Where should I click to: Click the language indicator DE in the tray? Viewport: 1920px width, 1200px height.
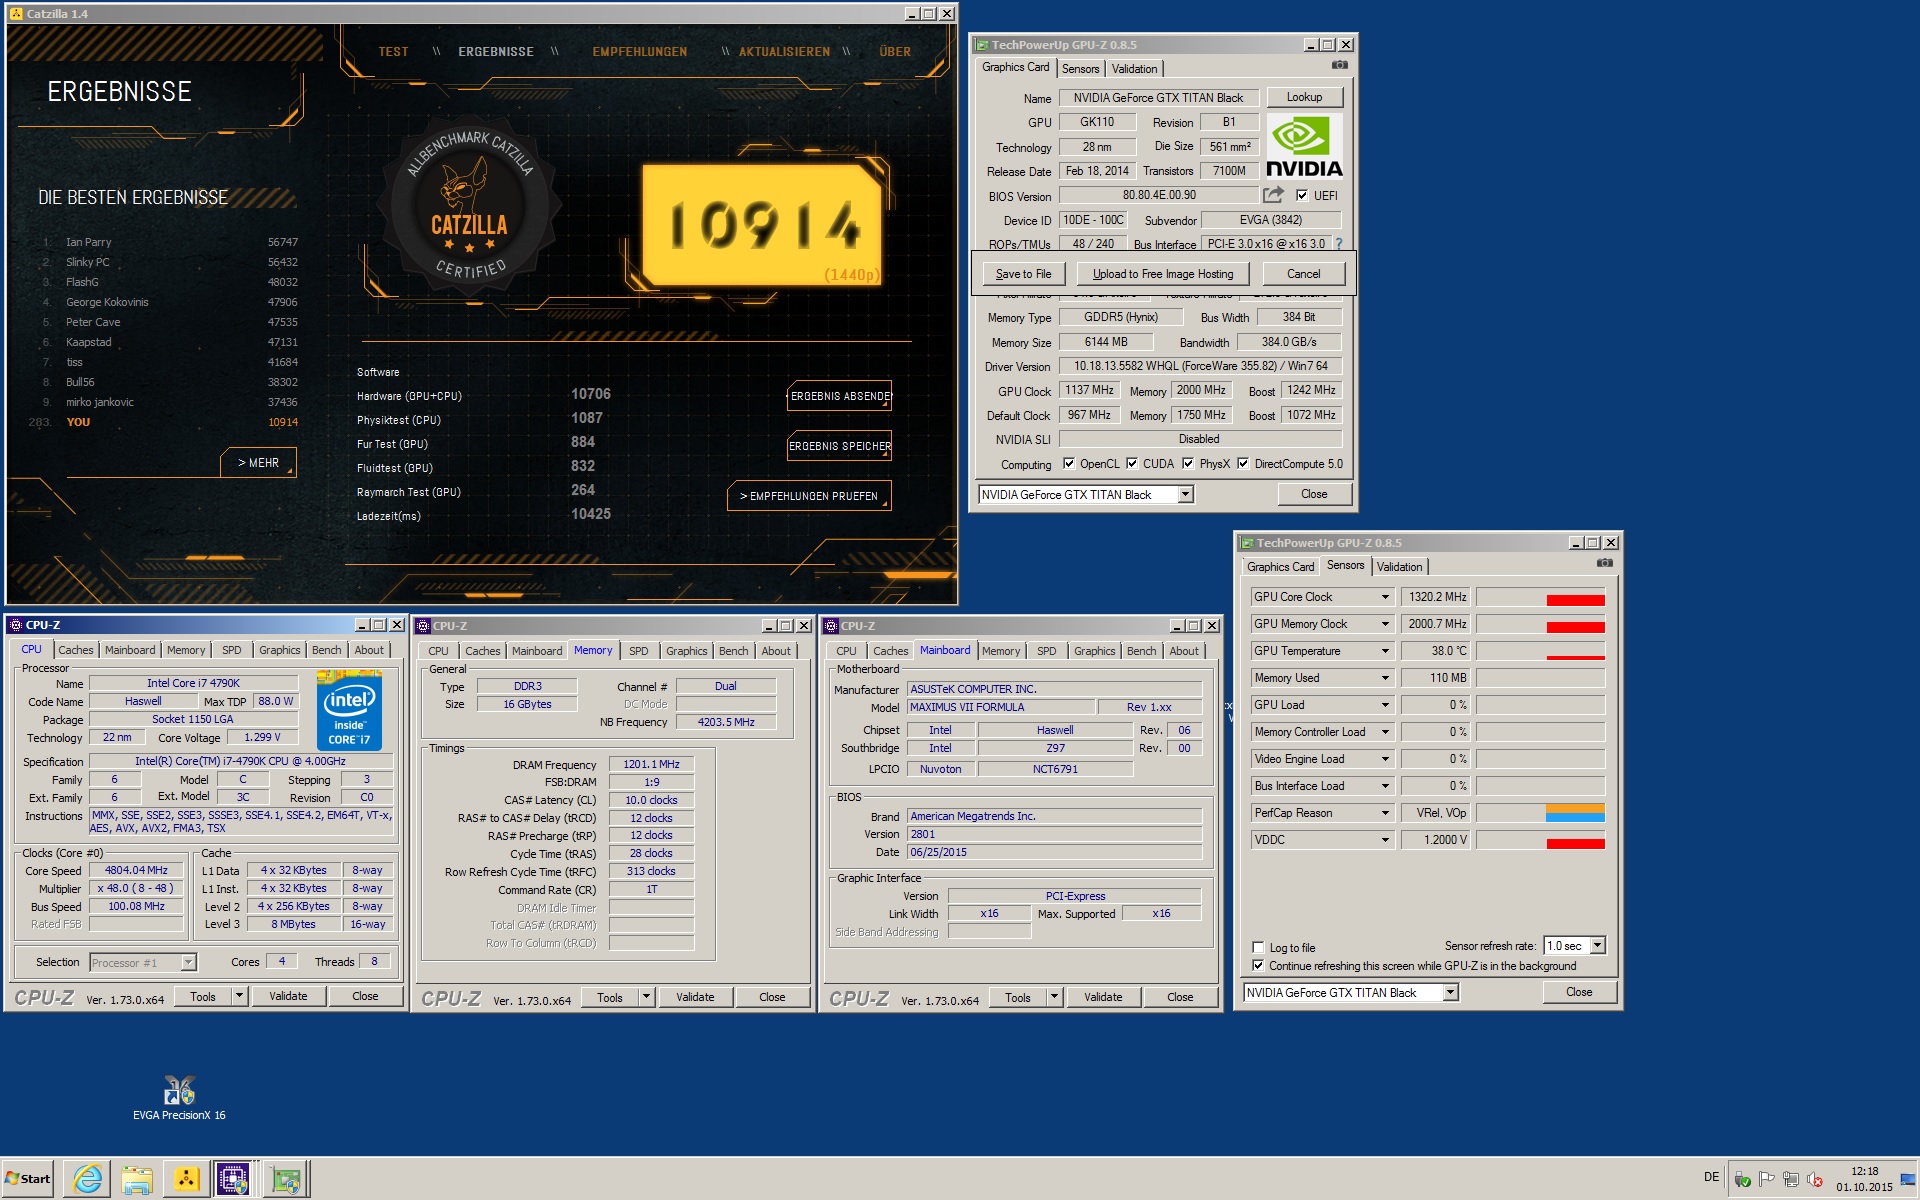click(x=1711, y=1177)
